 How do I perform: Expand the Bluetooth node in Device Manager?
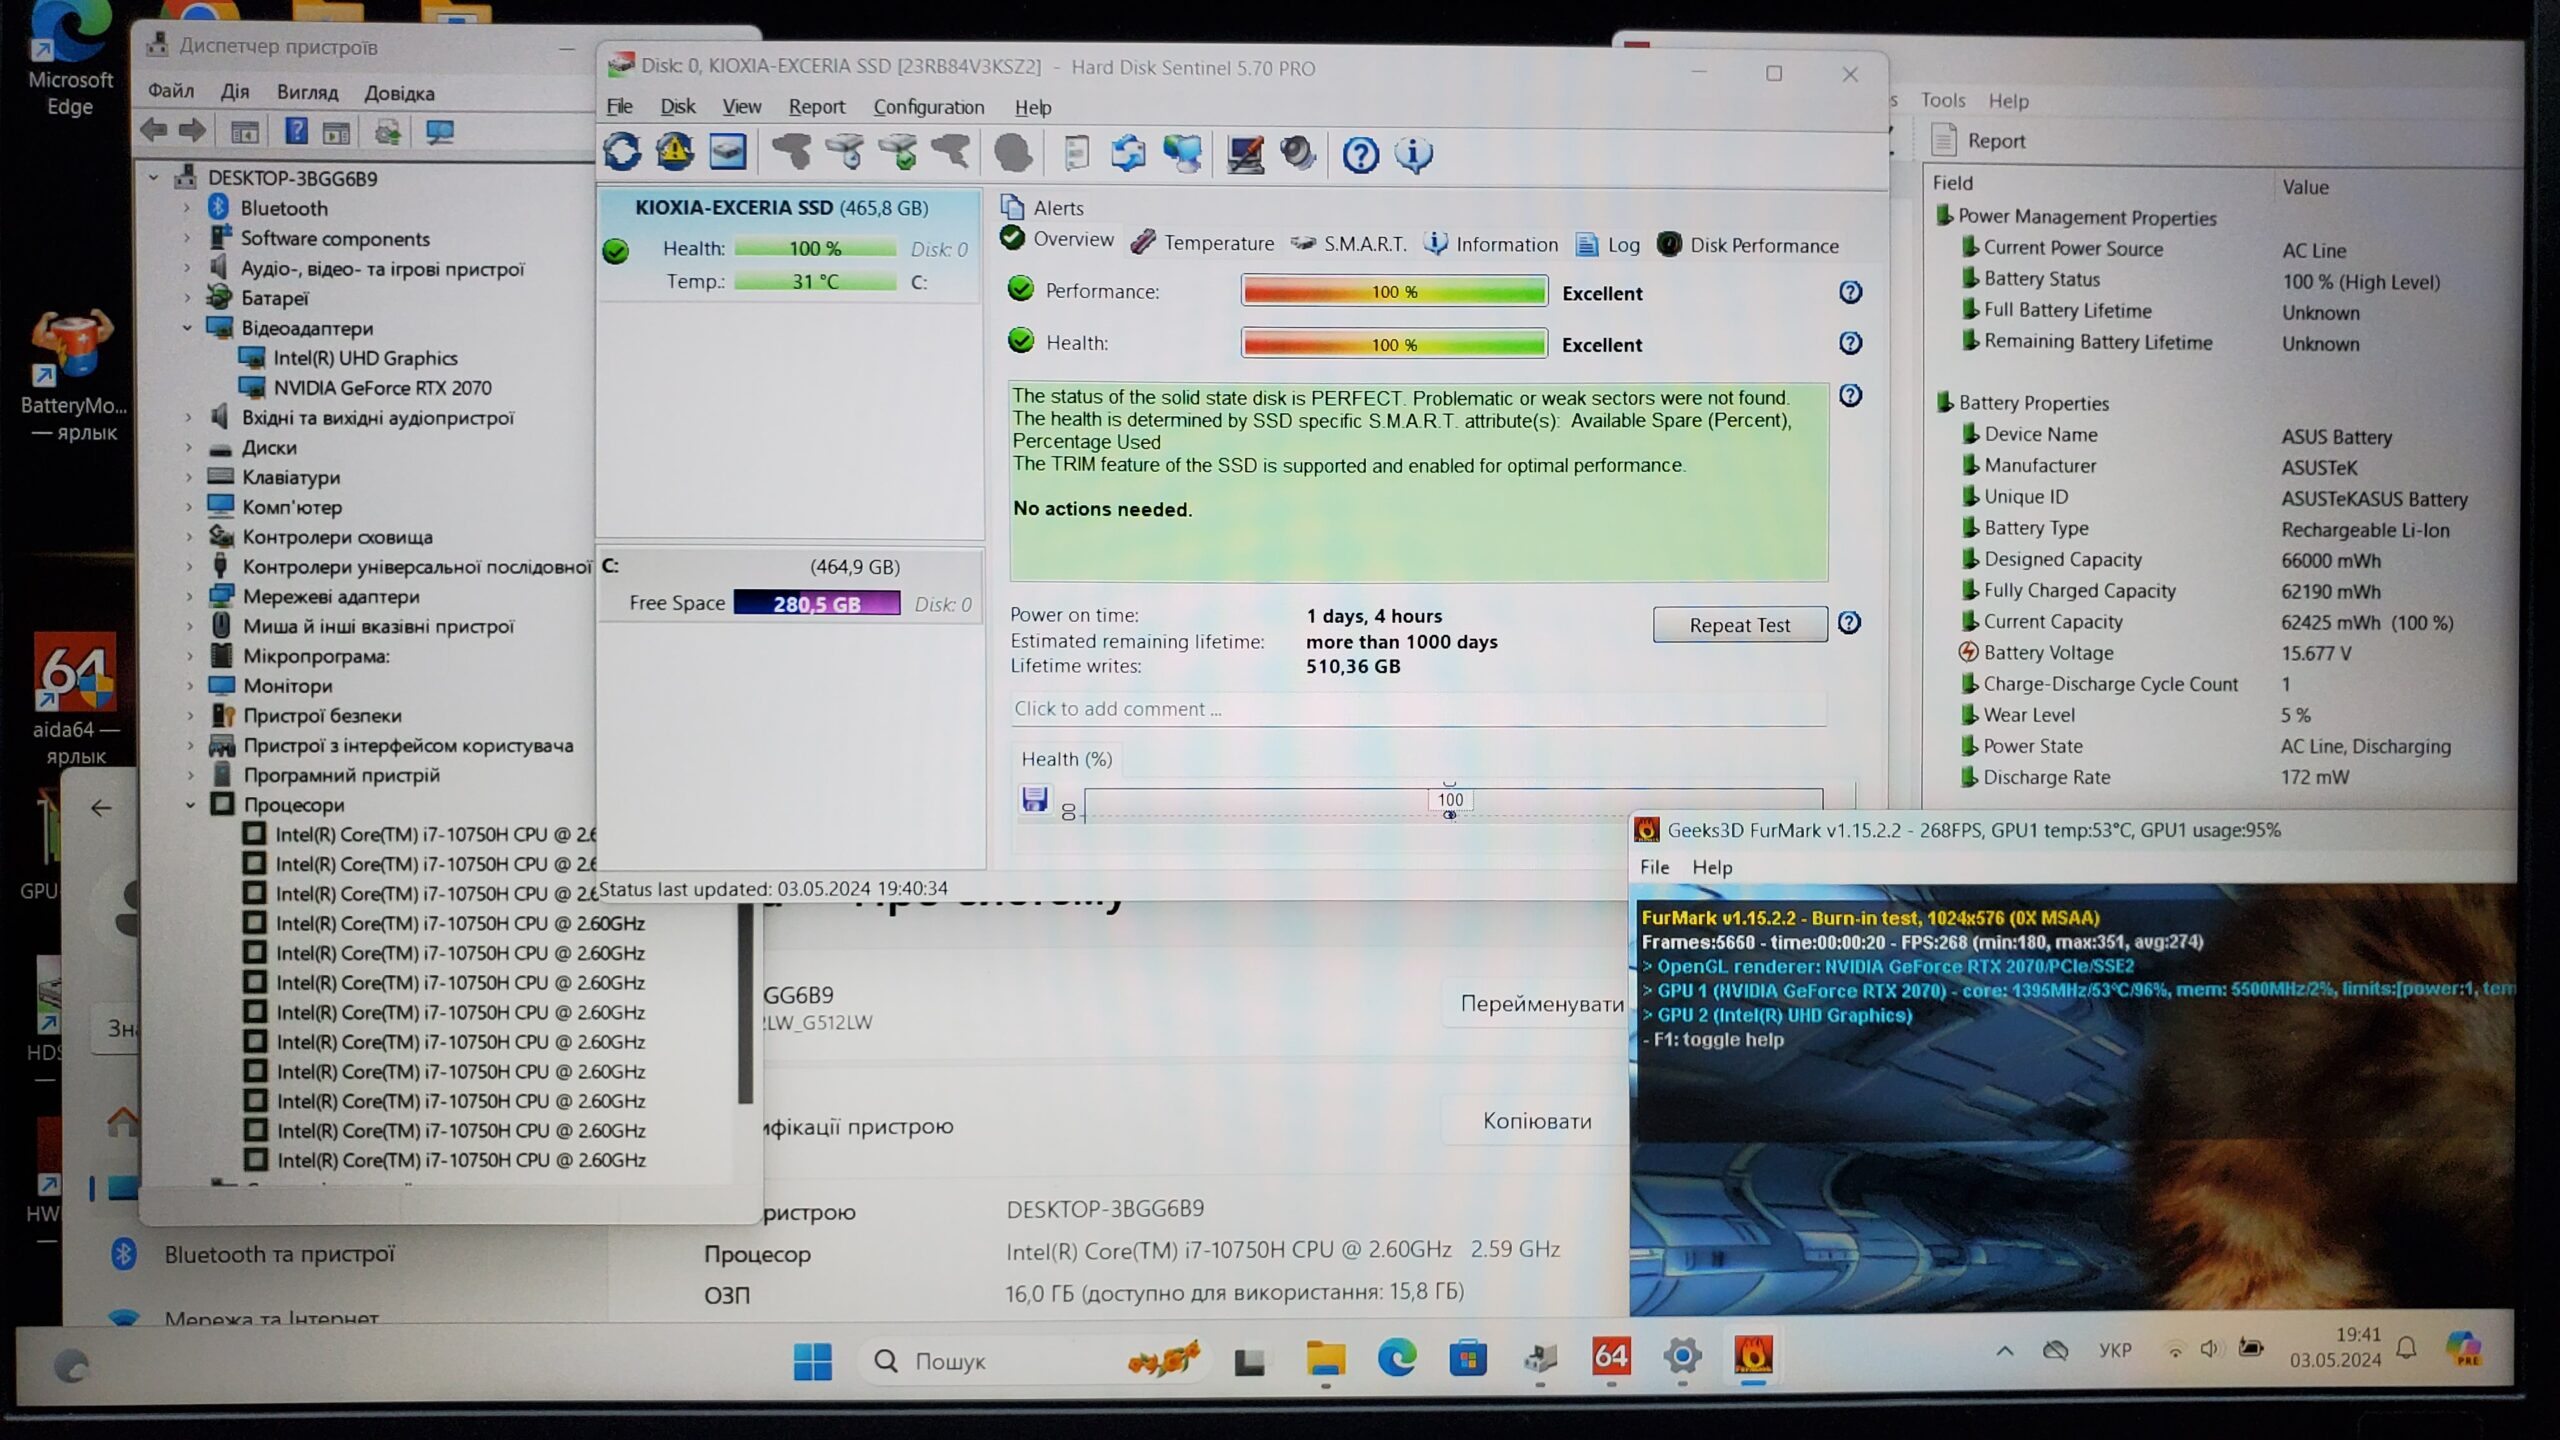coord(187,208)
